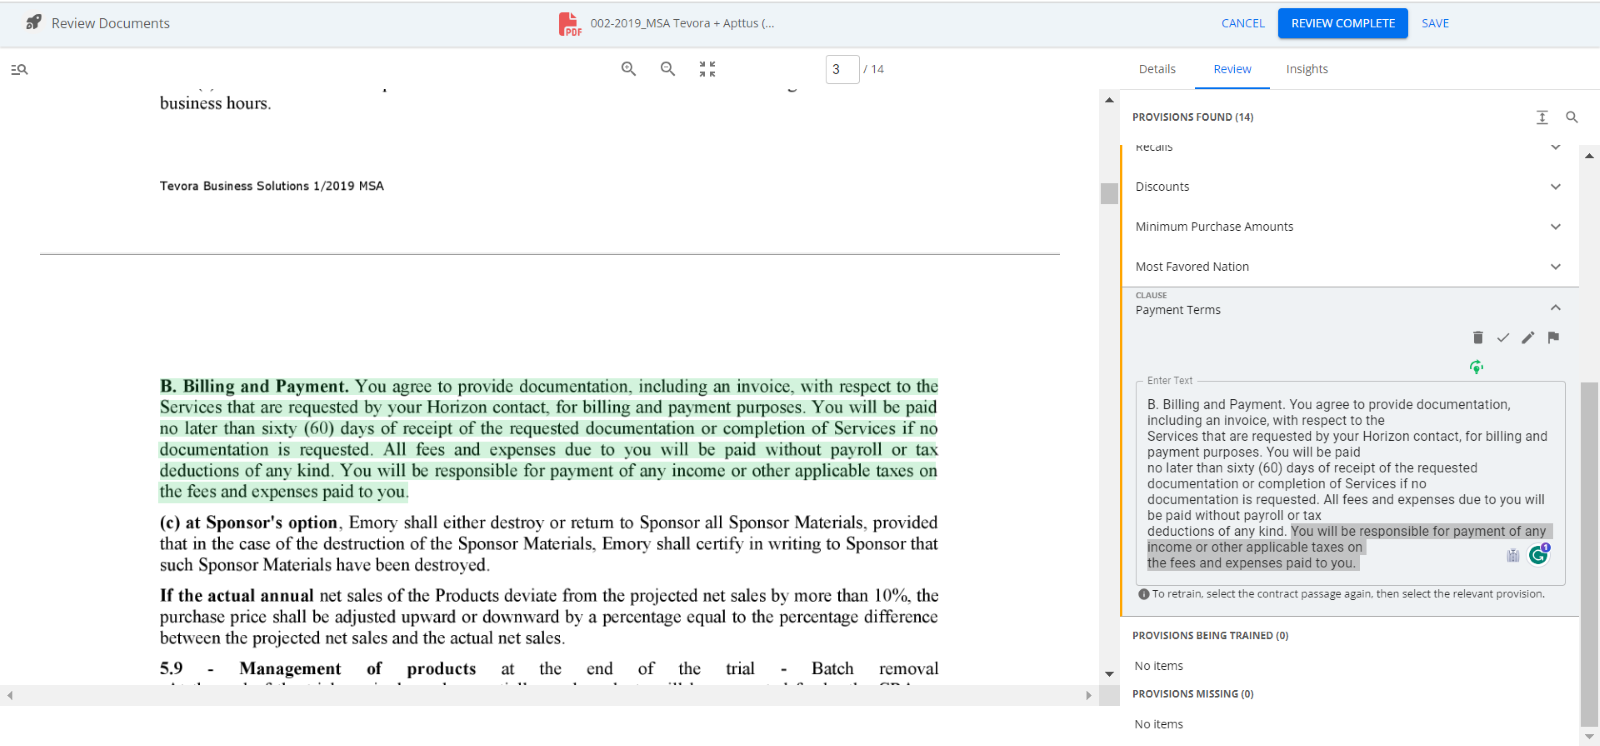Switch to the Details tab

click(x=1157, y=69)
